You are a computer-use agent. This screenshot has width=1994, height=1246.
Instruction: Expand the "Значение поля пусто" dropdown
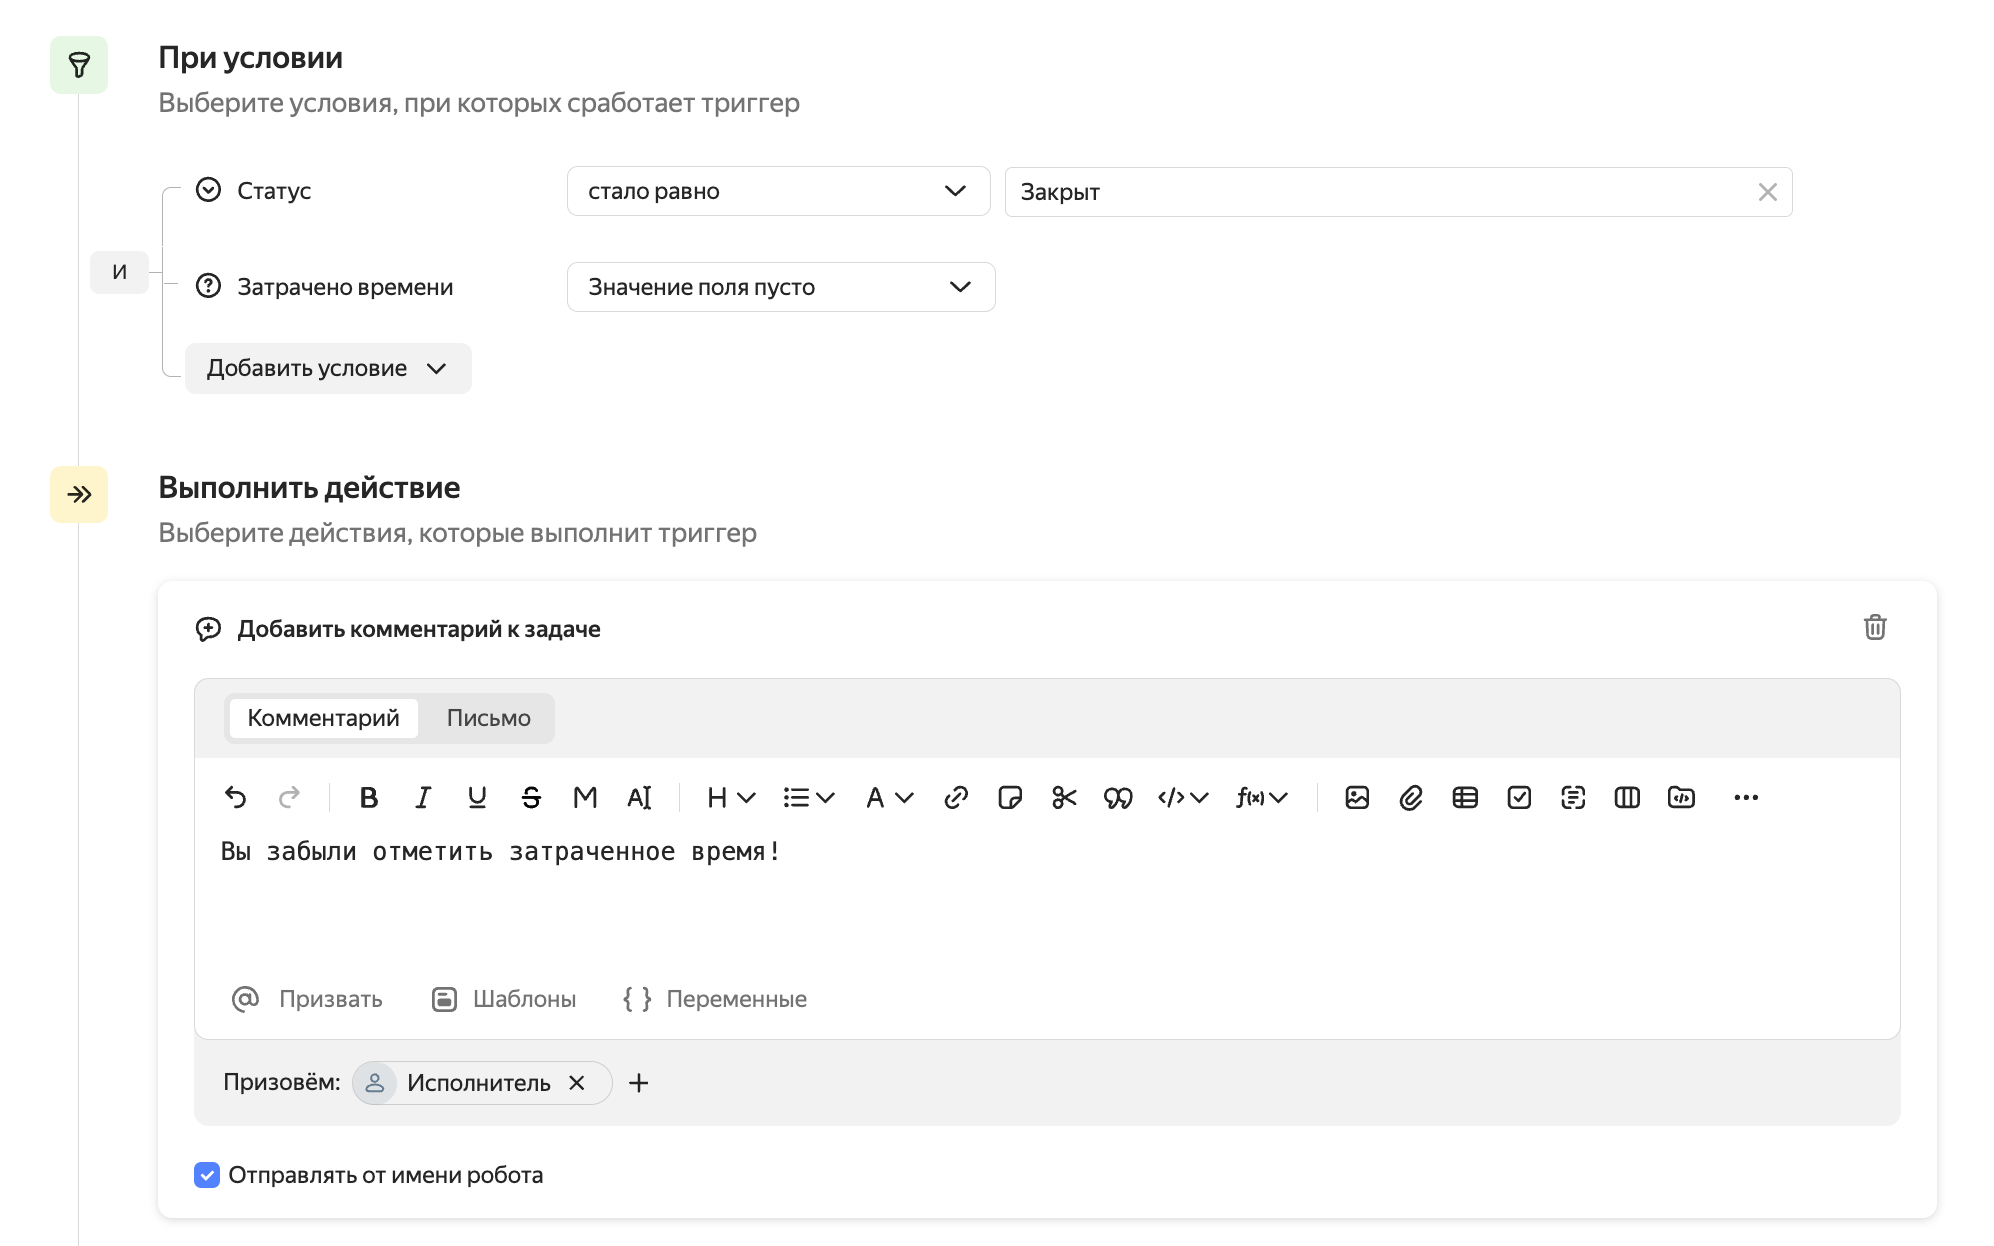pos(780,287)
